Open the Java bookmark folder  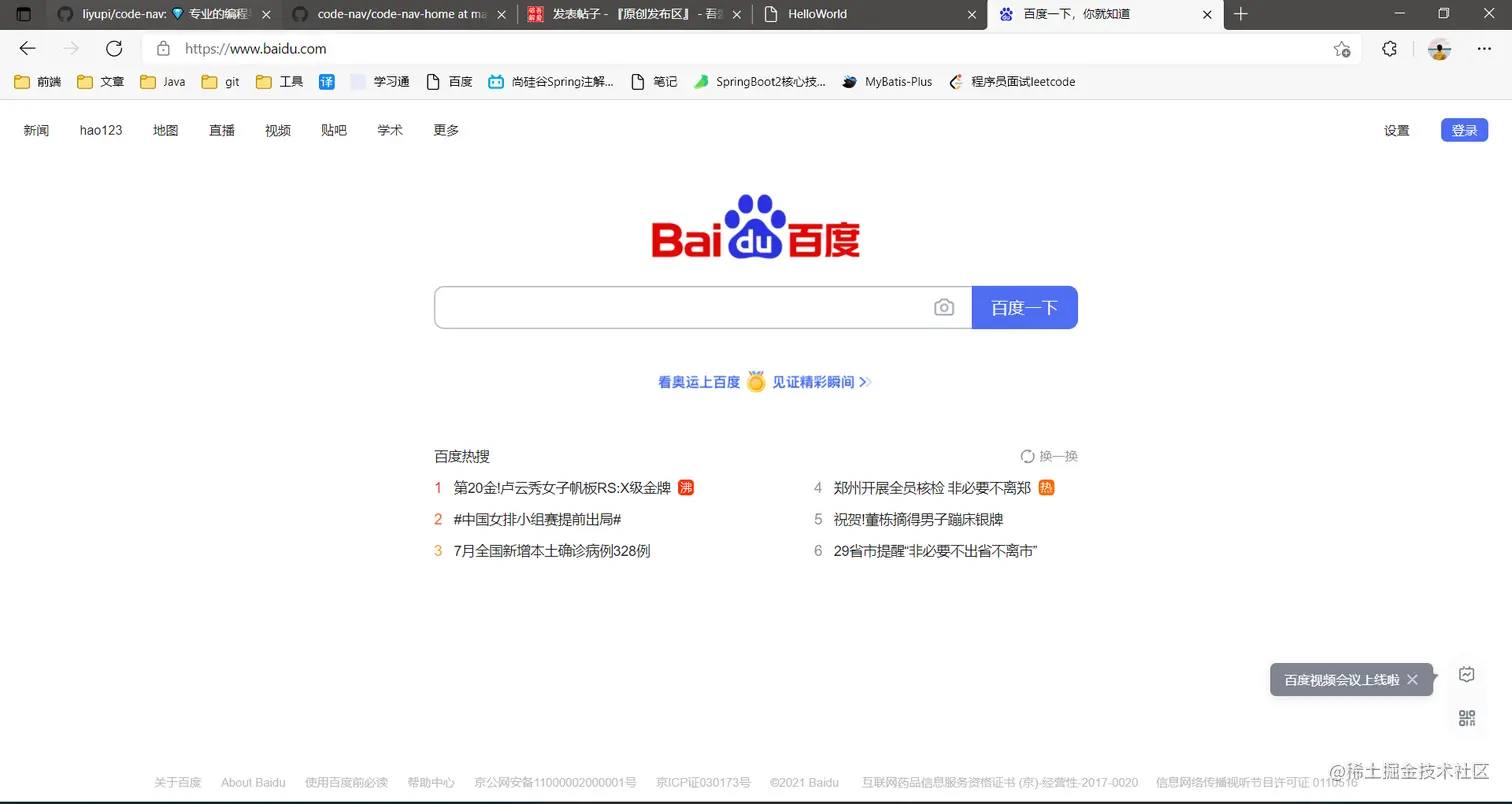163,82
